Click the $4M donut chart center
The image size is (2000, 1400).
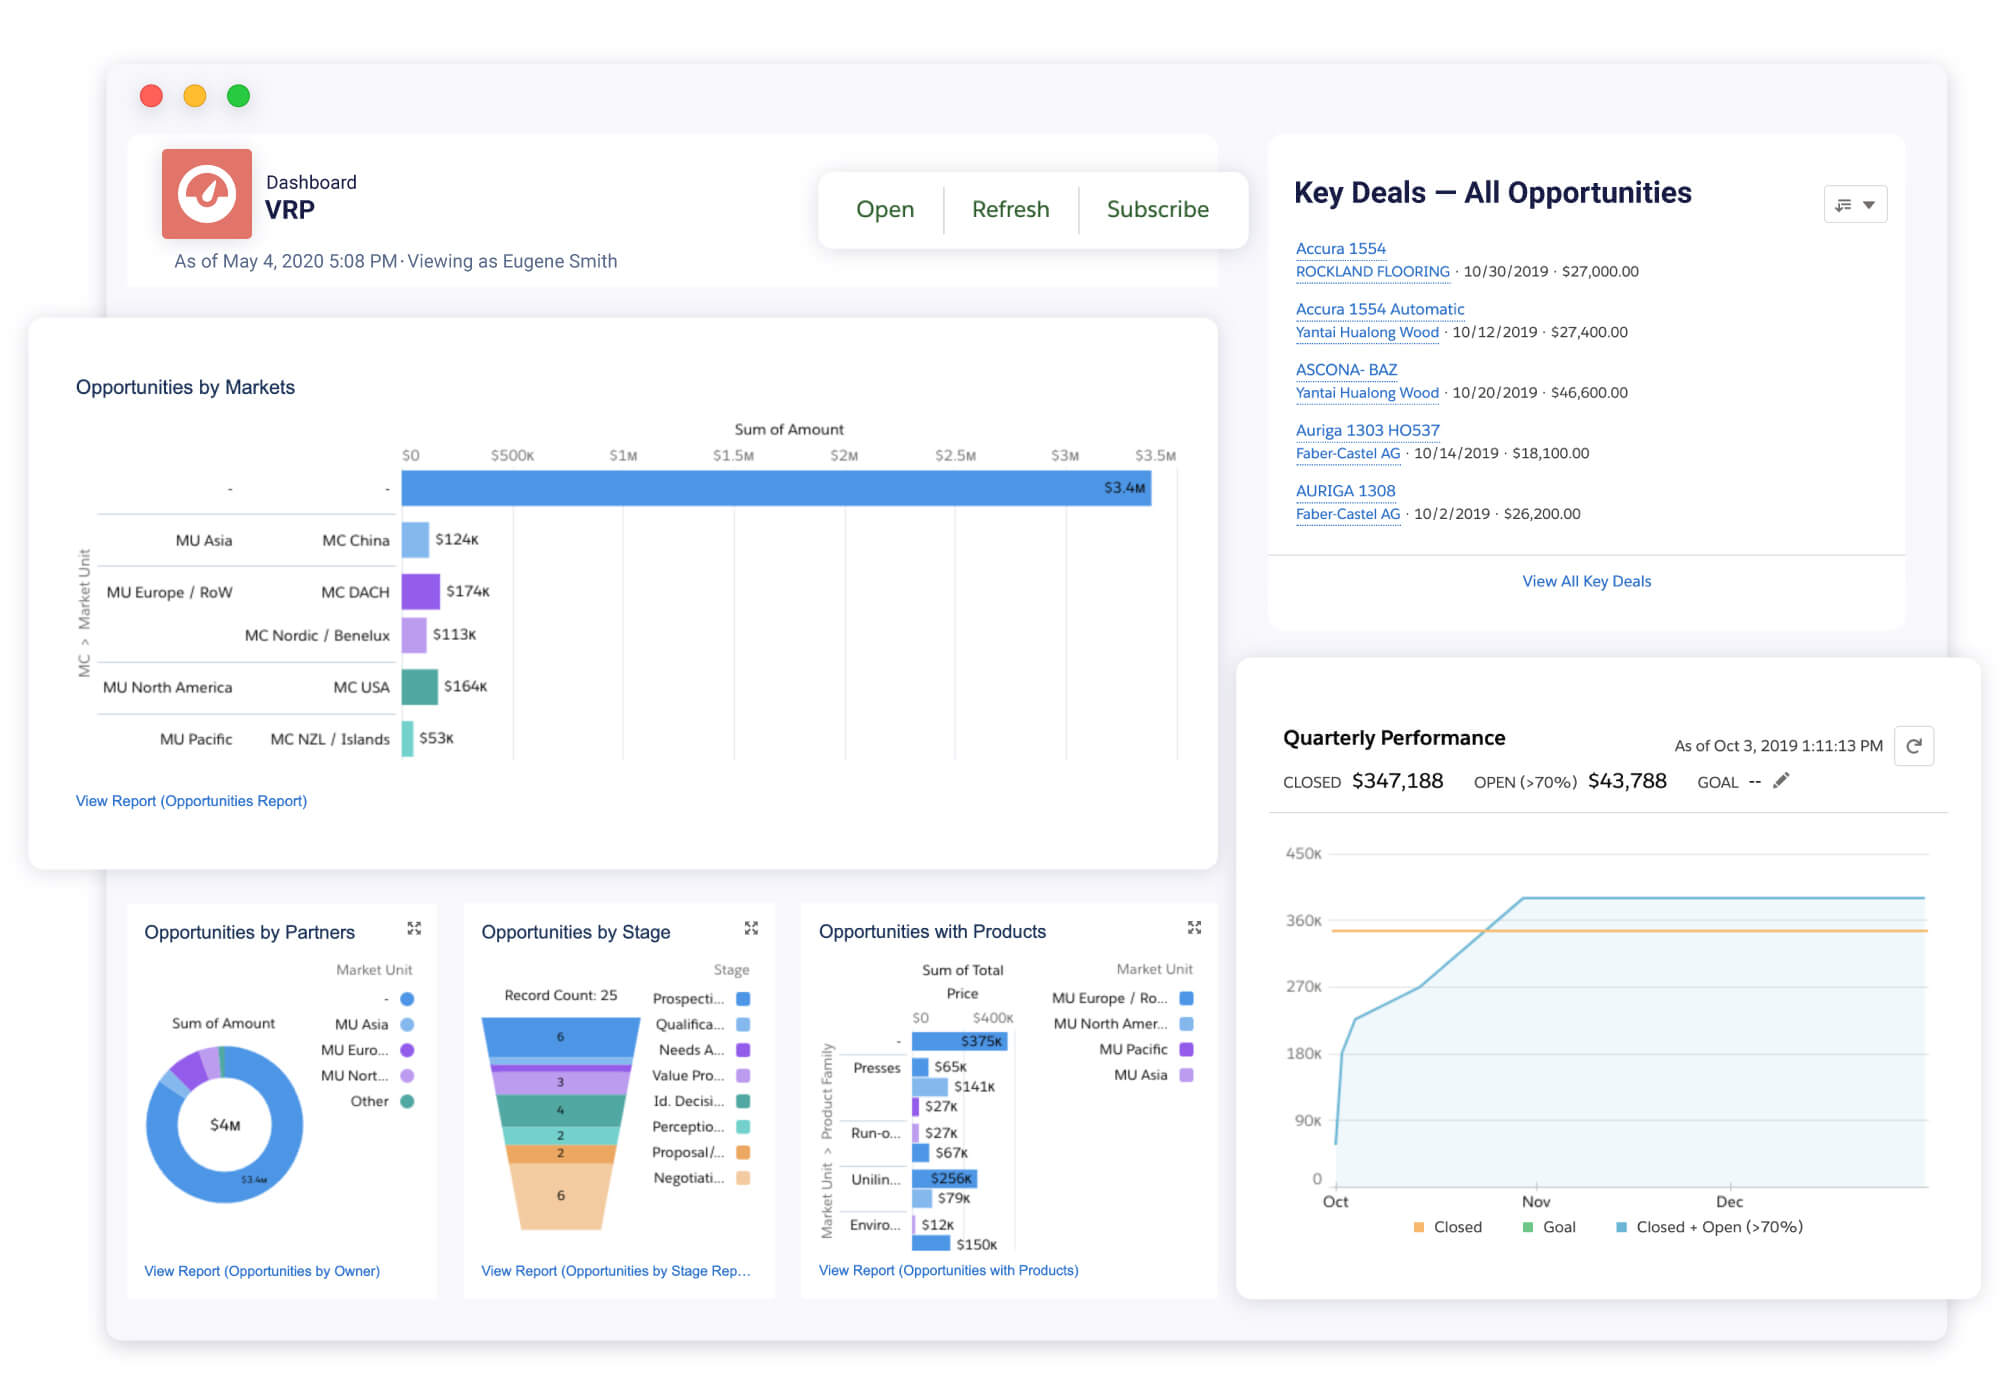[x=224, y=1125]
